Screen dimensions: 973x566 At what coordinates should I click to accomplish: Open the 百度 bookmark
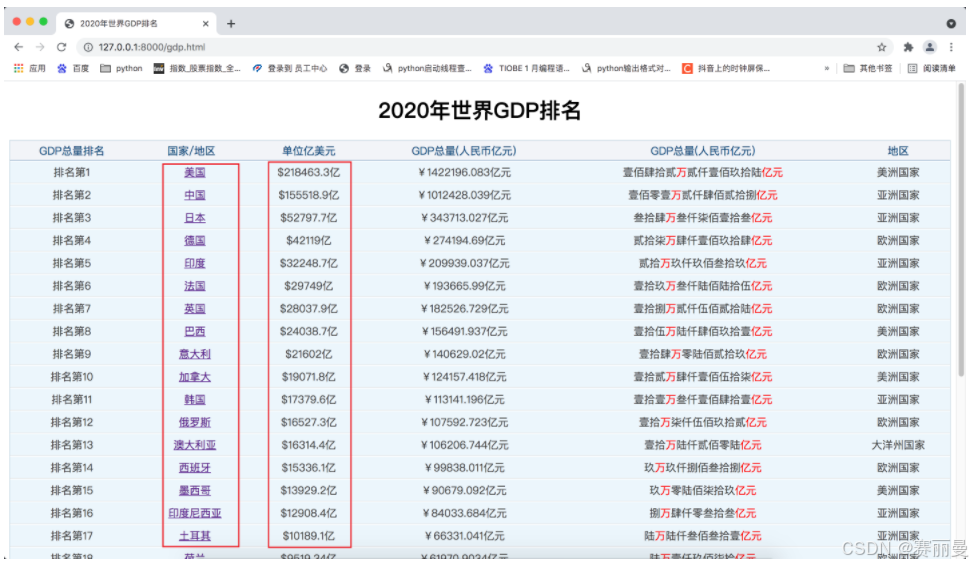point(73,68)
